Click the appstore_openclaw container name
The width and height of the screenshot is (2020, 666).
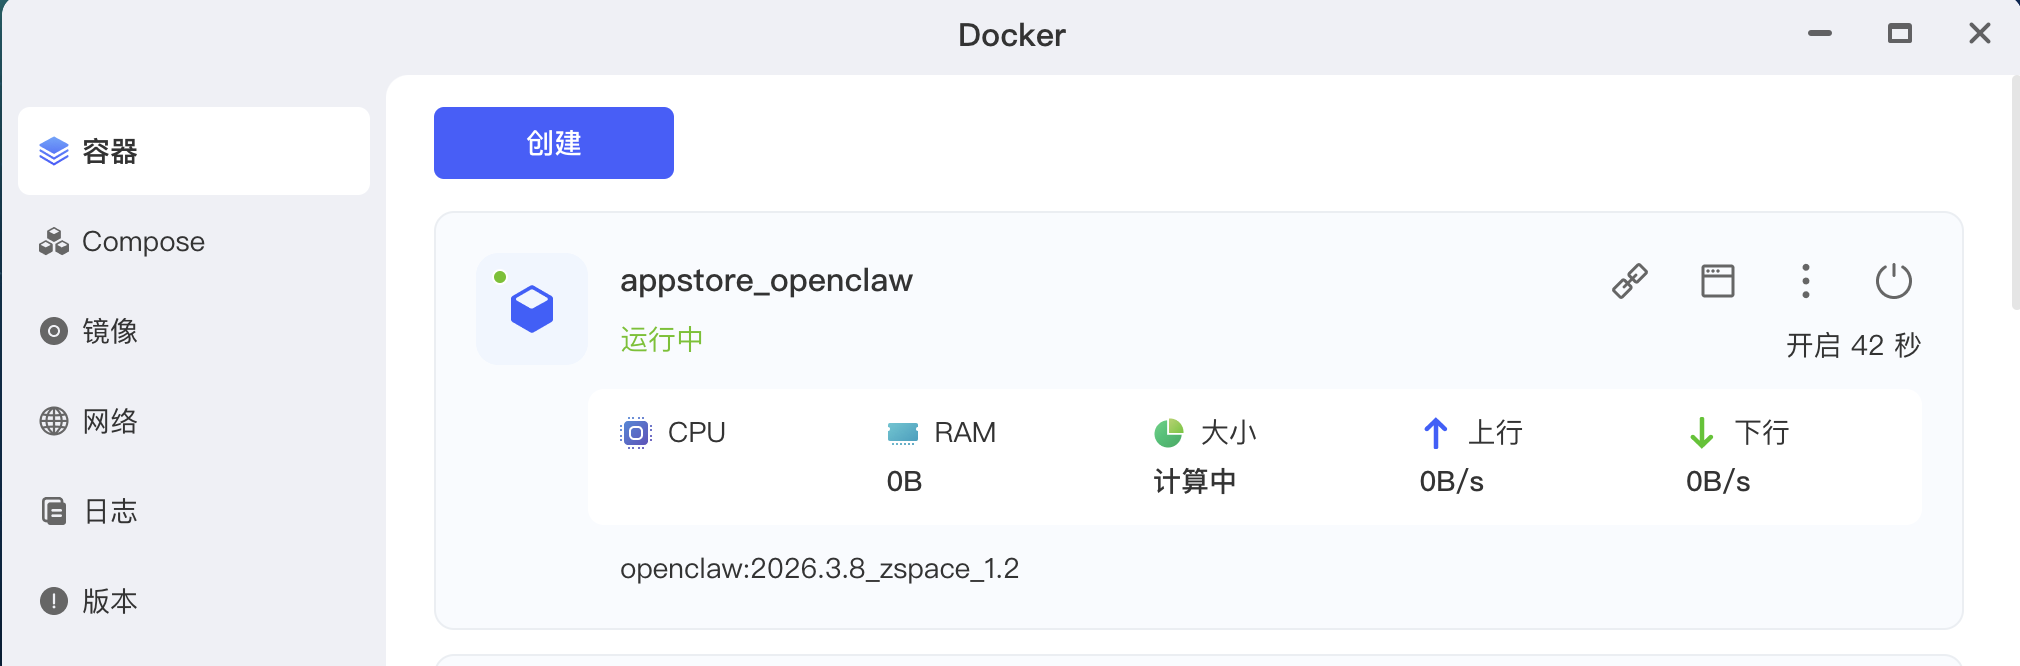click(766, 280)
